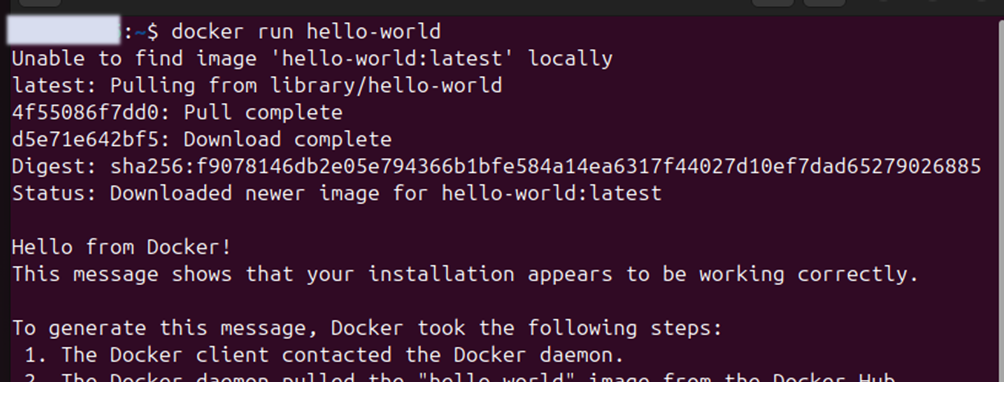Click the 'Docker daemon.' text in step 1
This screenshot has height=395, width=1004.
pyautogui.click(x=539, y=355)
